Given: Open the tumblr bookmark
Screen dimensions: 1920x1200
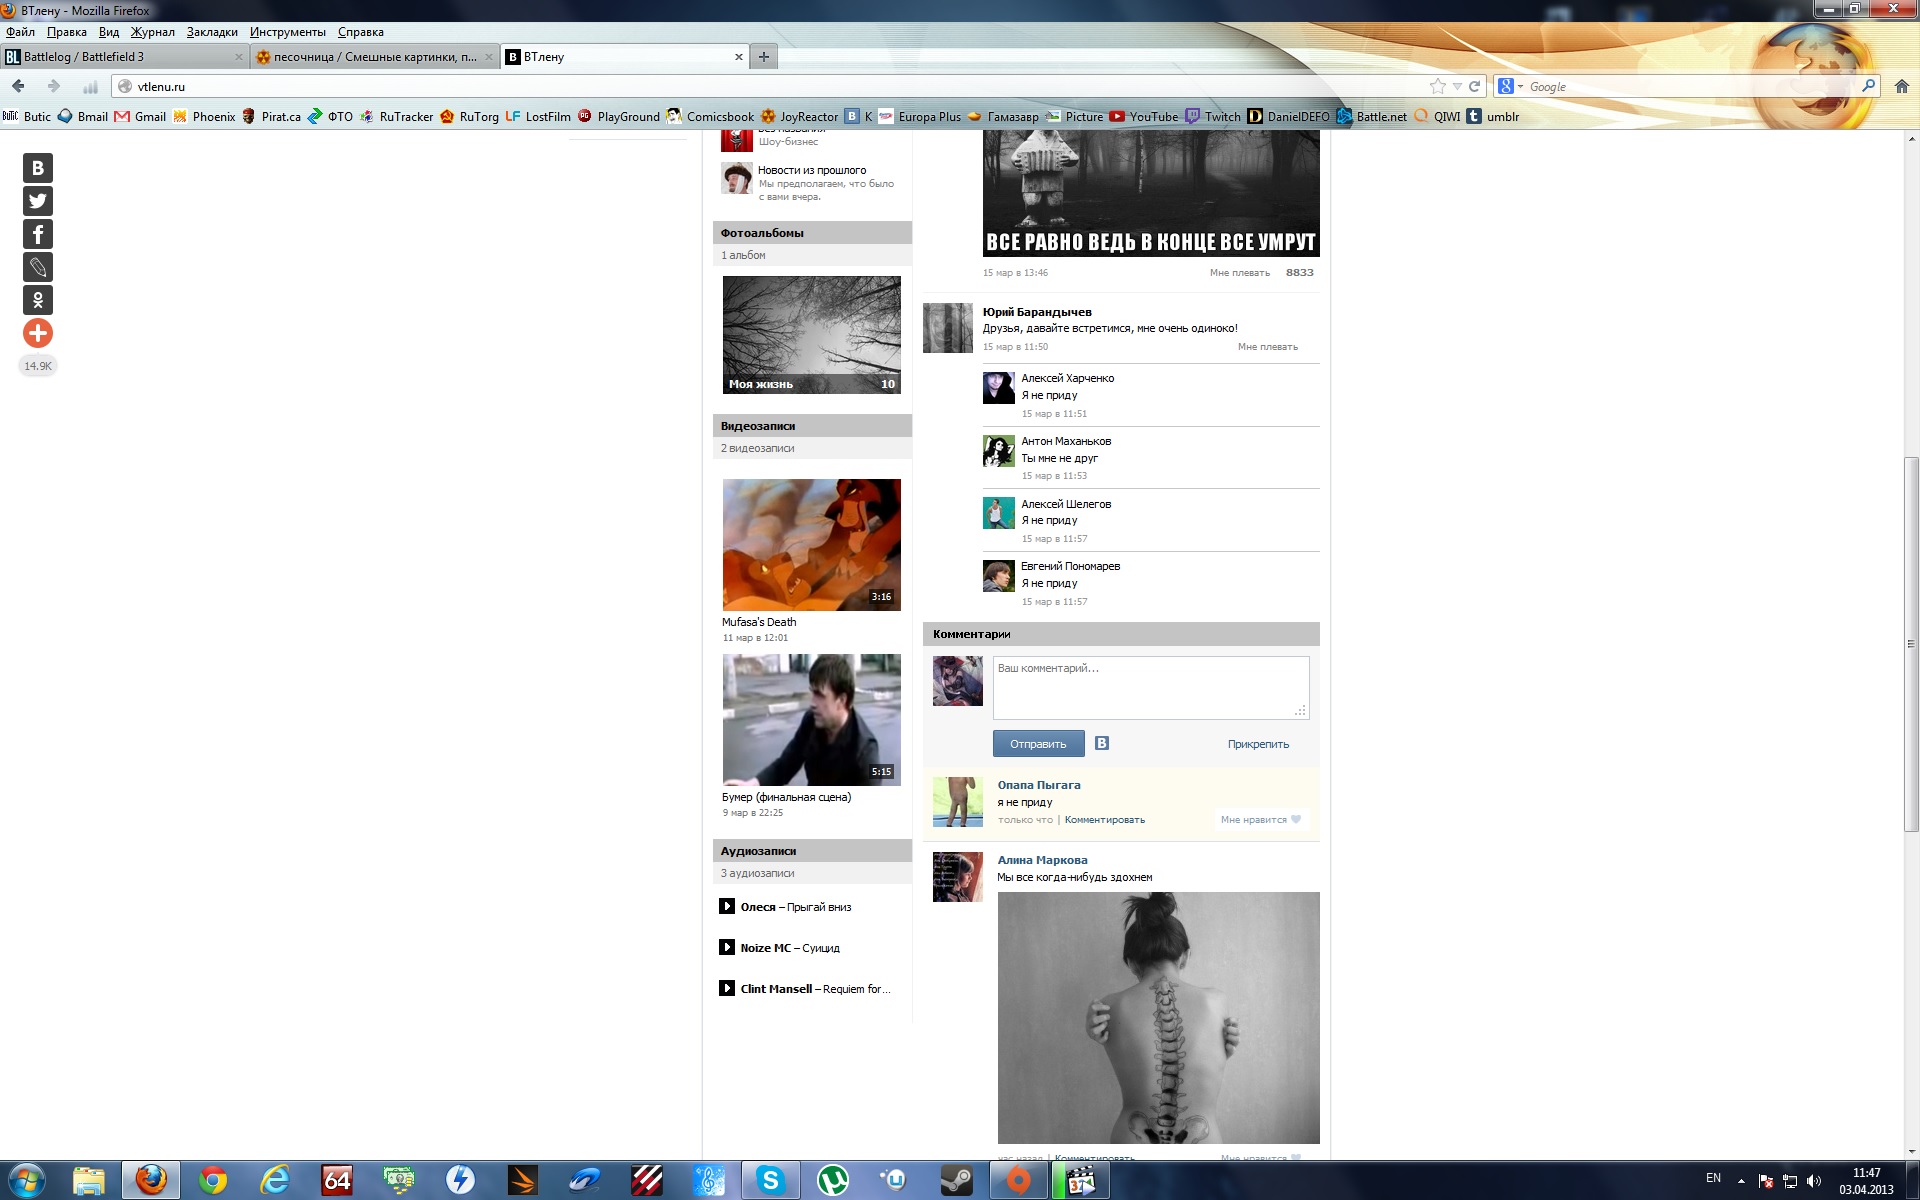Looking at the screenshot, I should pyautogui.click(x=1493, y=116).
